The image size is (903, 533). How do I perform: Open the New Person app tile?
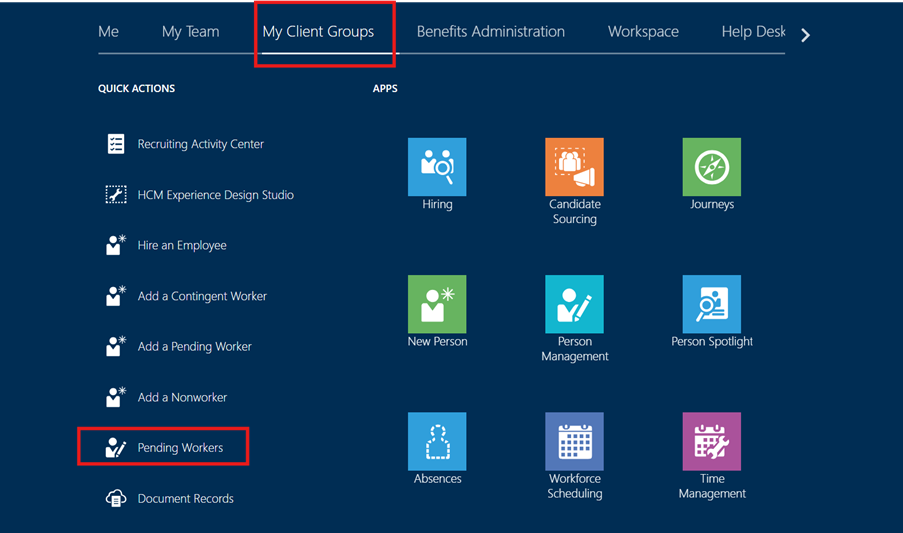tap(437, 304)
